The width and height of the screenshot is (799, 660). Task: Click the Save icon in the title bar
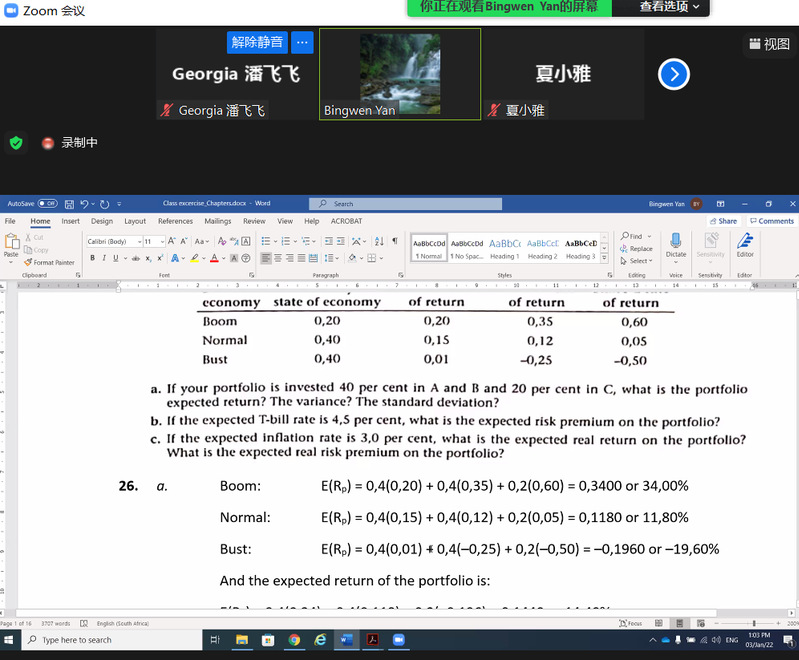pos(72,204)
